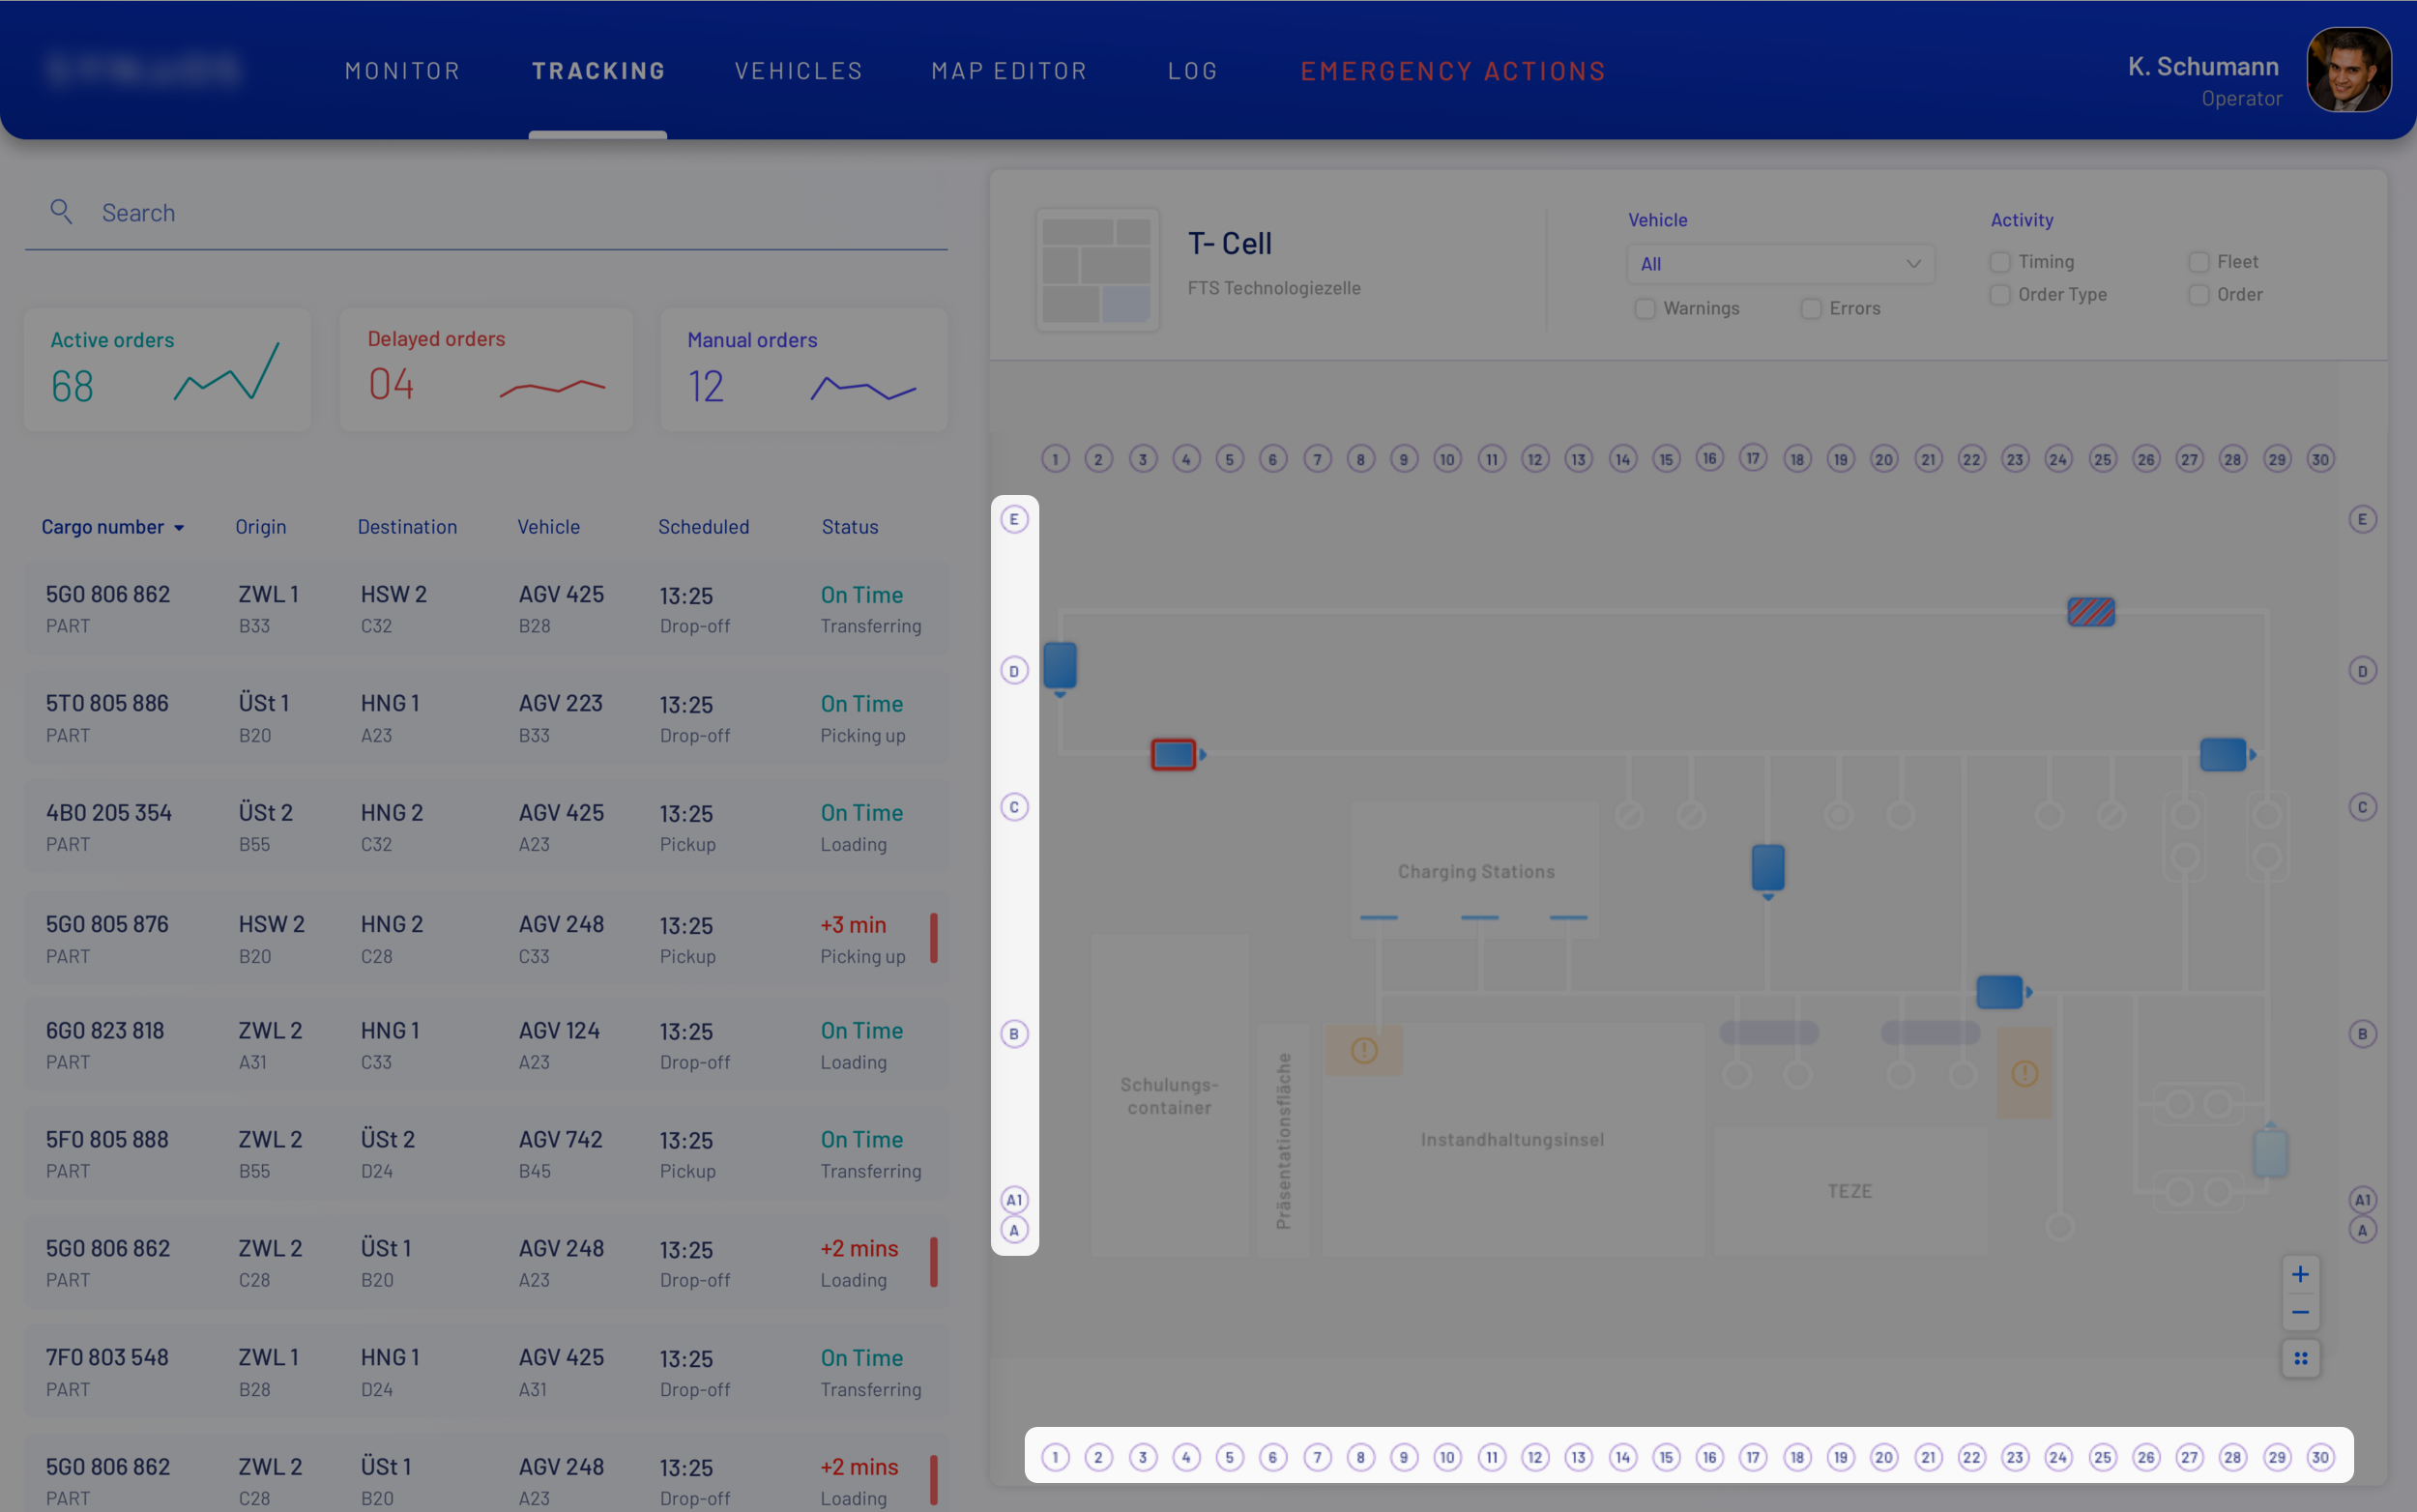Open the Delayed orders card
This screenshot has height=1512, width=2417.
[486, 370]
